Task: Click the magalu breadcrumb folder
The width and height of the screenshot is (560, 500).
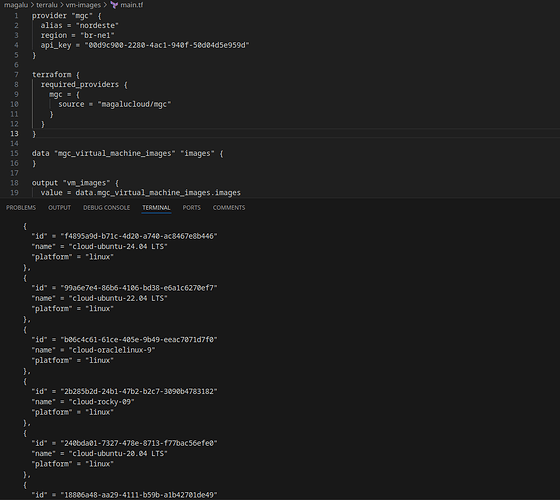Action: (16, 5)
